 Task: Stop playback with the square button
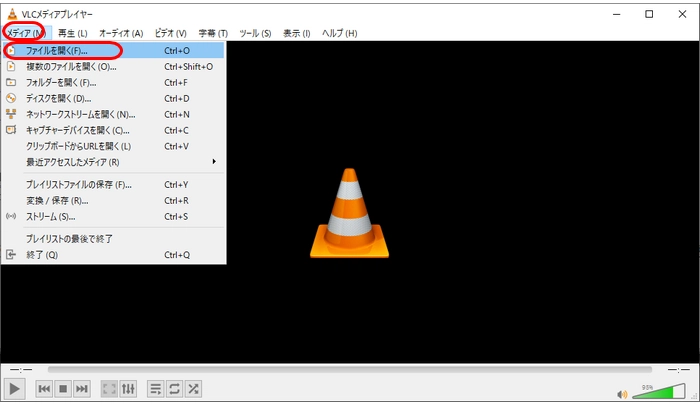[63, 389]
